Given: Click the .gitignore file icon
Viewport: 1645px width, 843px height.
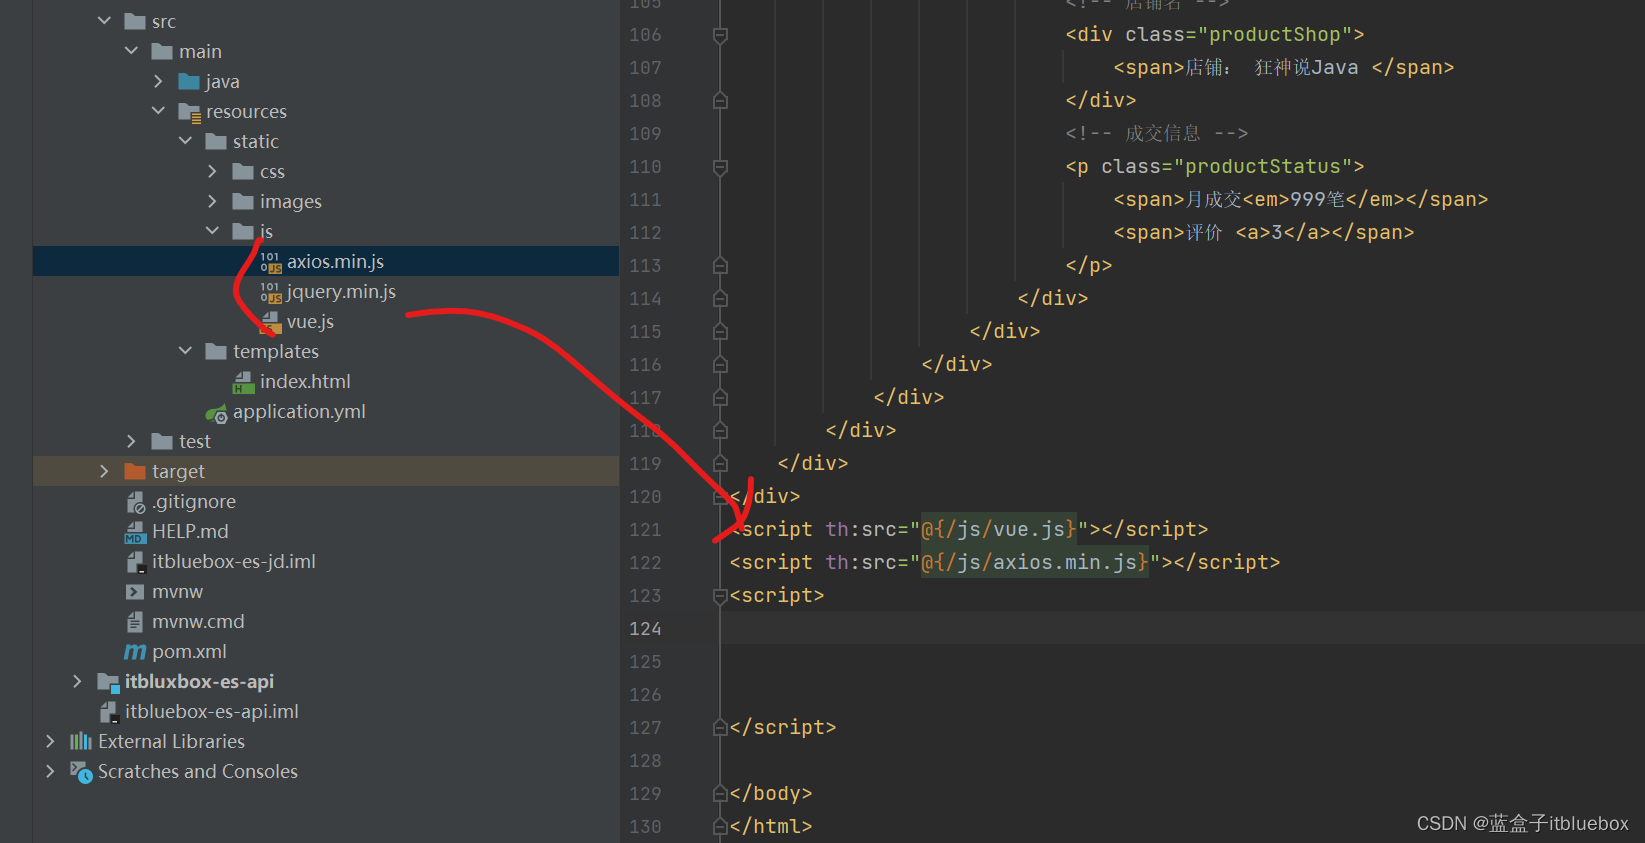Looking at the screenshot, I should point(135,502).
